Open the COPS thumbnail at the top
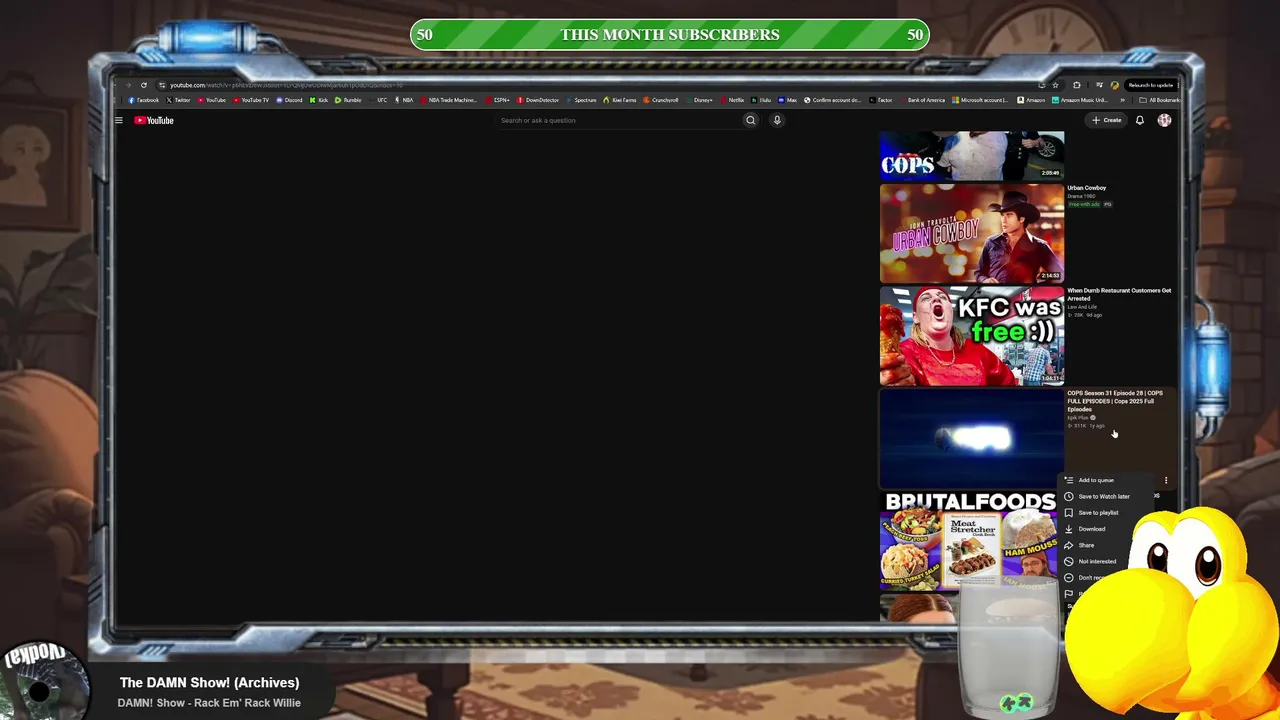 coord(972,155)
